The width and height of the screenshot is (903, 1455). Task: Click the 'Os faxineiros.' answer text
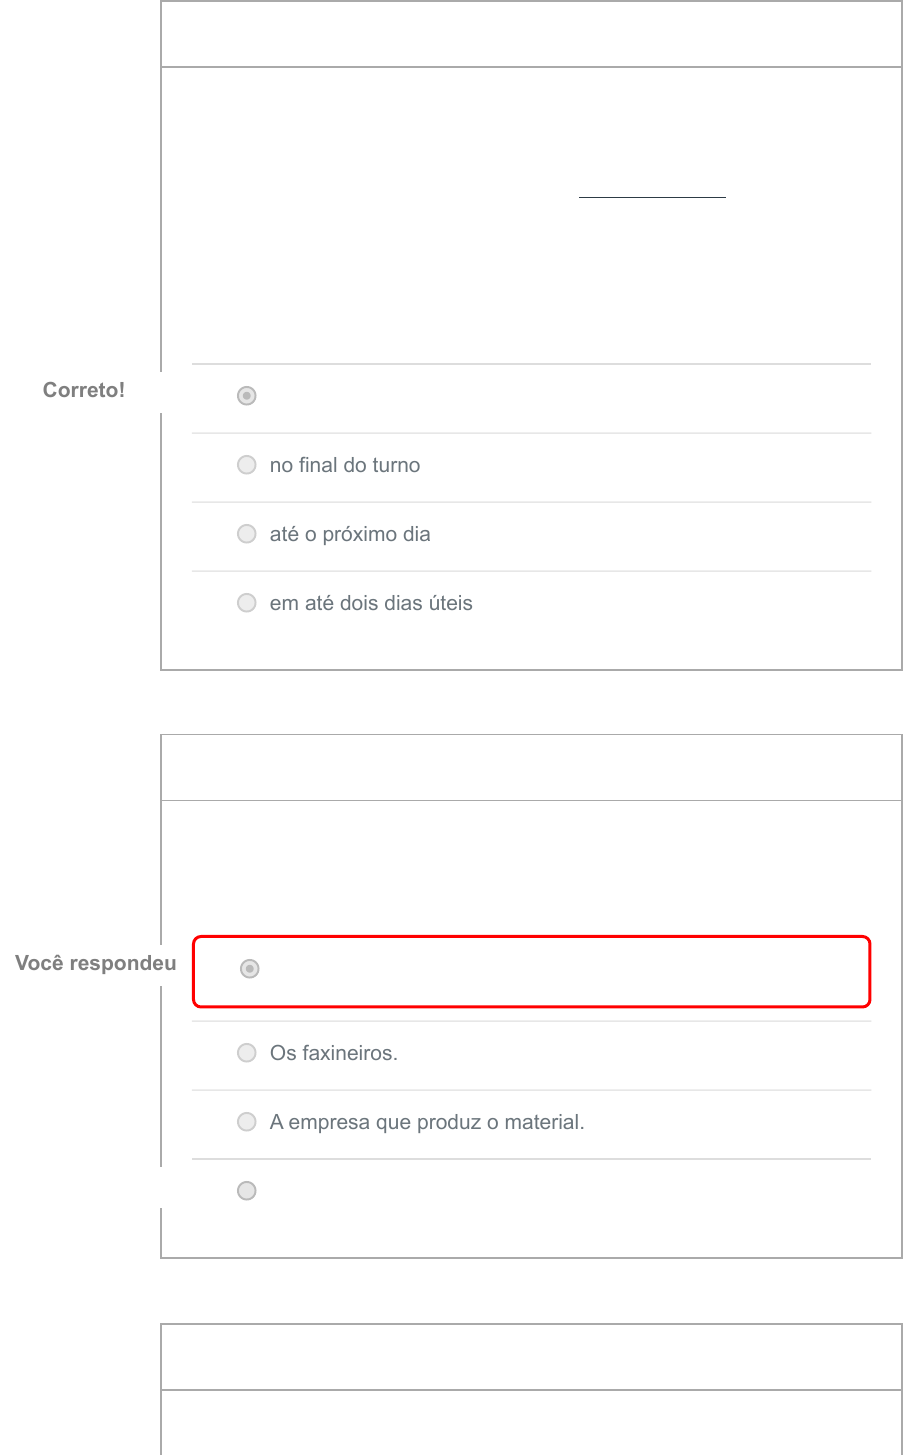[334, 1053]
